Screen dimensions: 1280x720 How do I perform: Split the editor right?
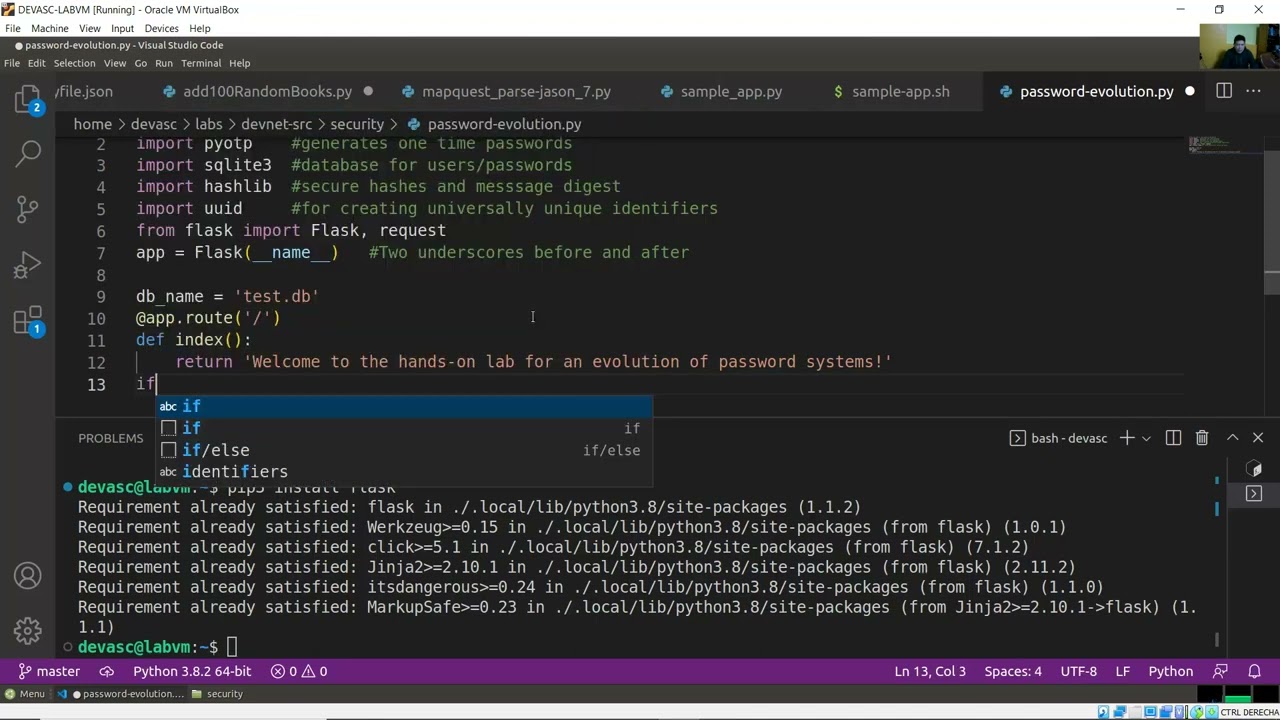1224,91
